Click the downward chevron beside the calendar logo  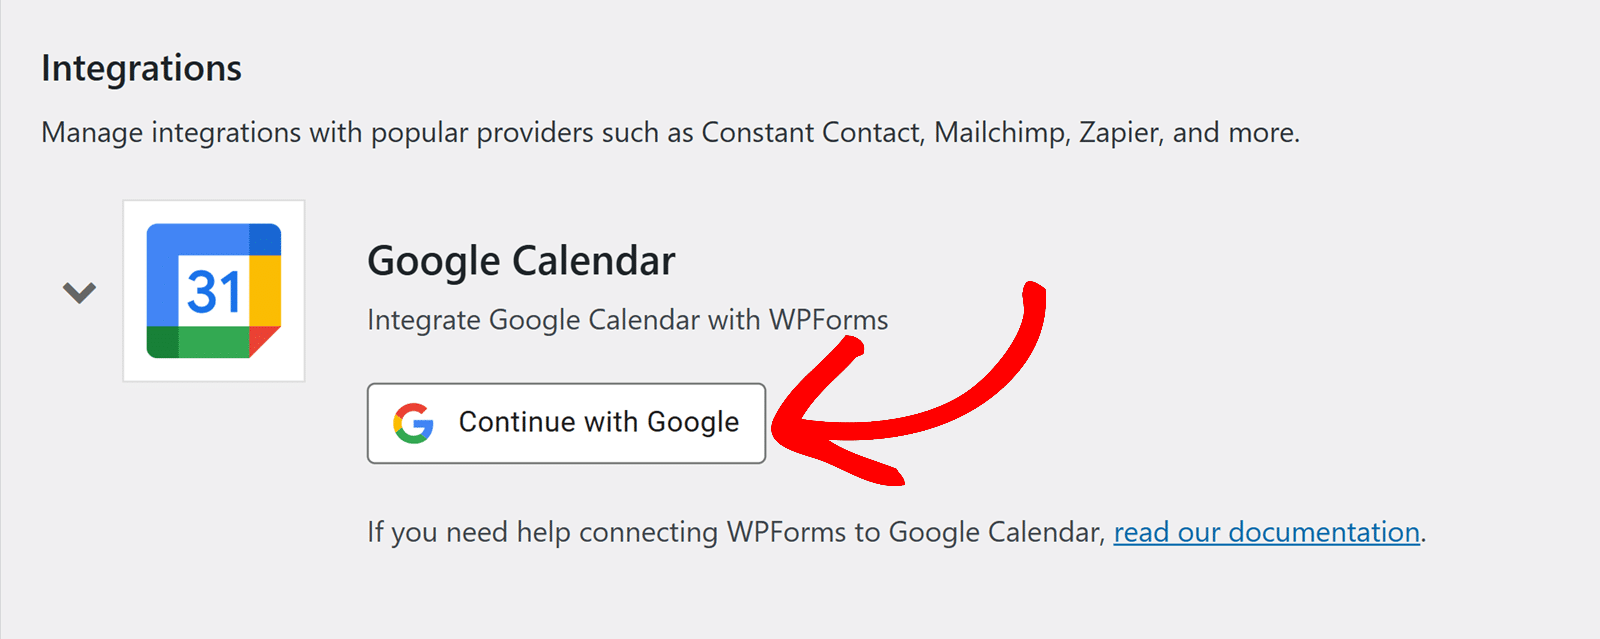(x=80, y=291)
